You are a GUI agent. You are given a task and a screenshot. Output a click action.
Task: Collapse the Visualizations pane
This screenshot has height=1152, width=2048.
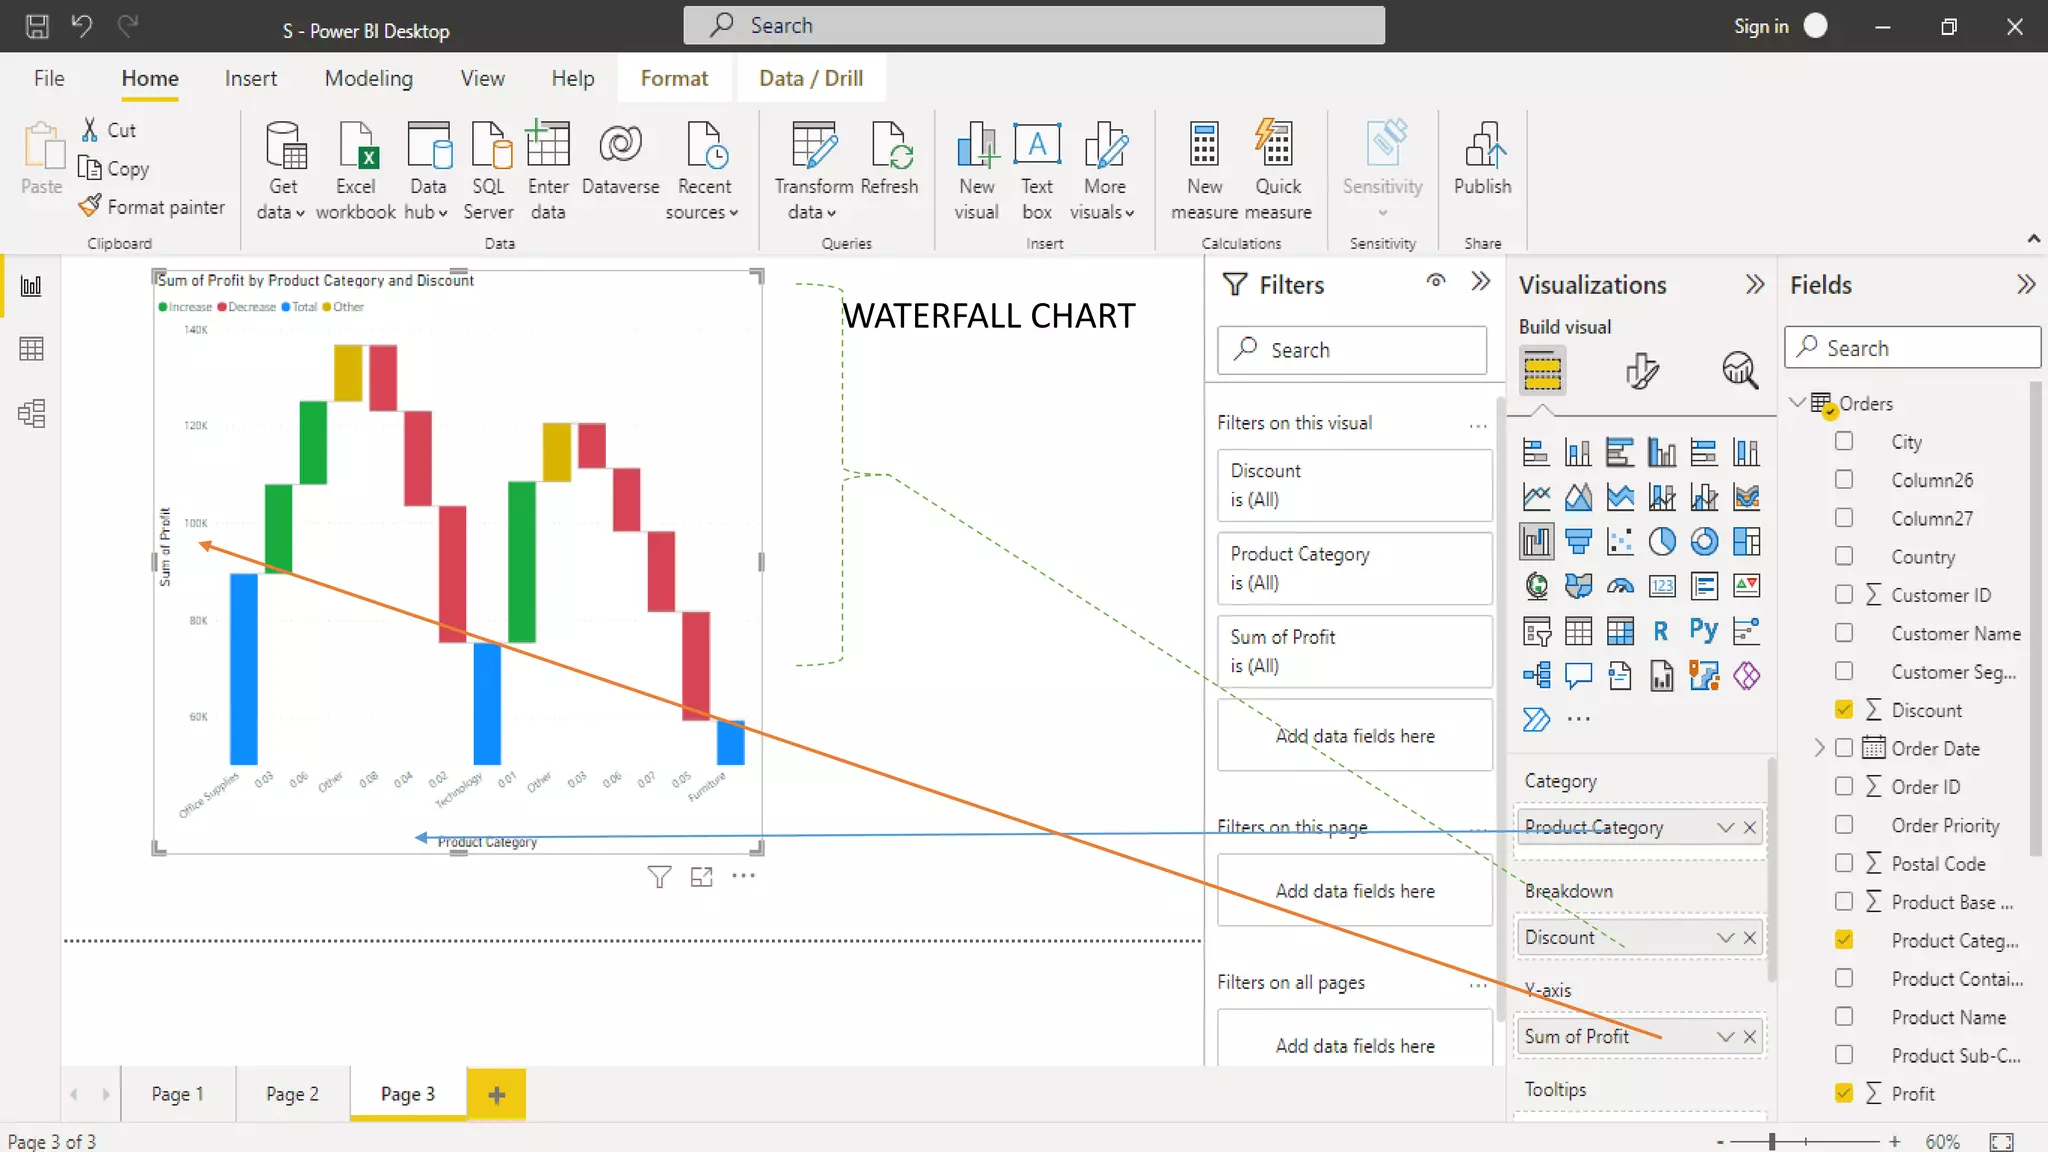[1755, 285]
